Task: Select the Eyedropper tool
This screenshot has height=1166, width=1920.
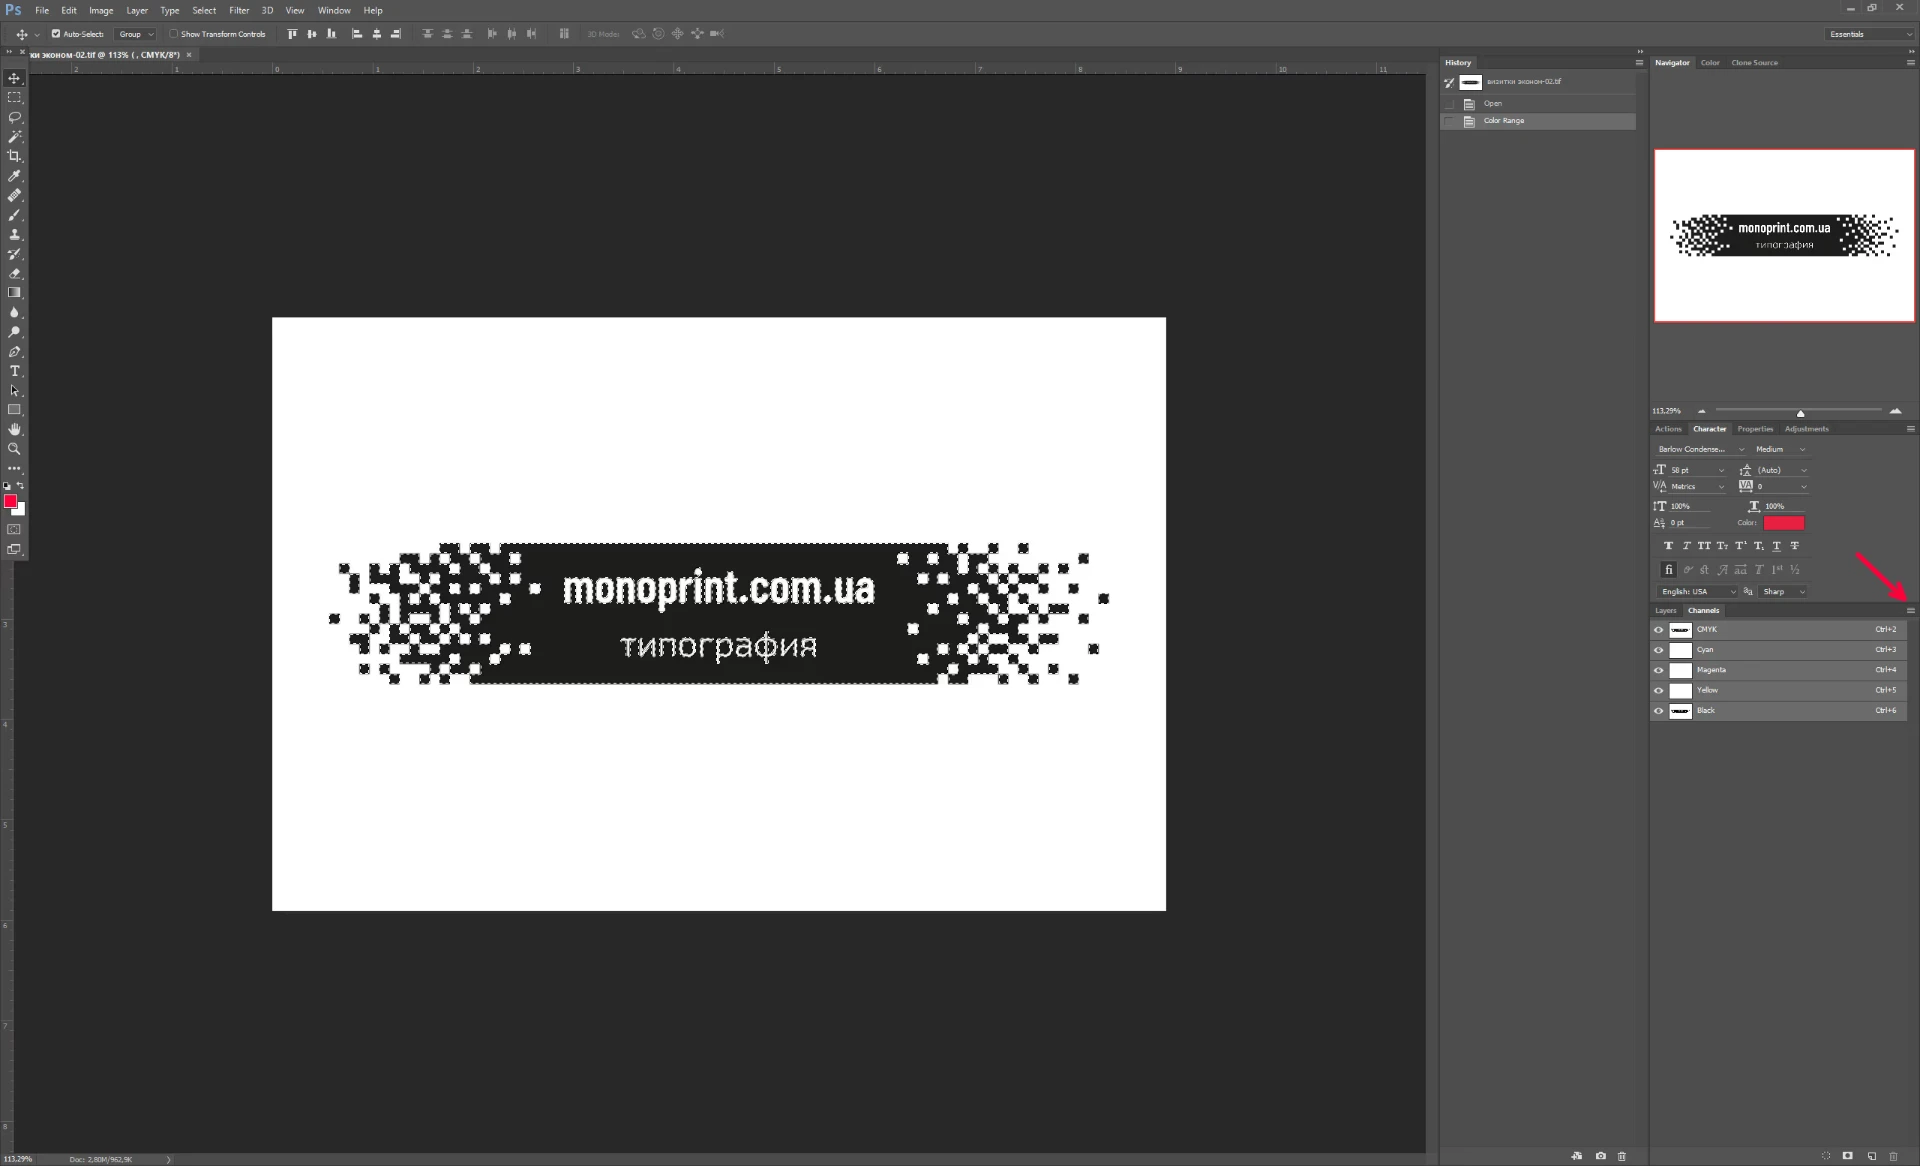Action: point(14,176)
